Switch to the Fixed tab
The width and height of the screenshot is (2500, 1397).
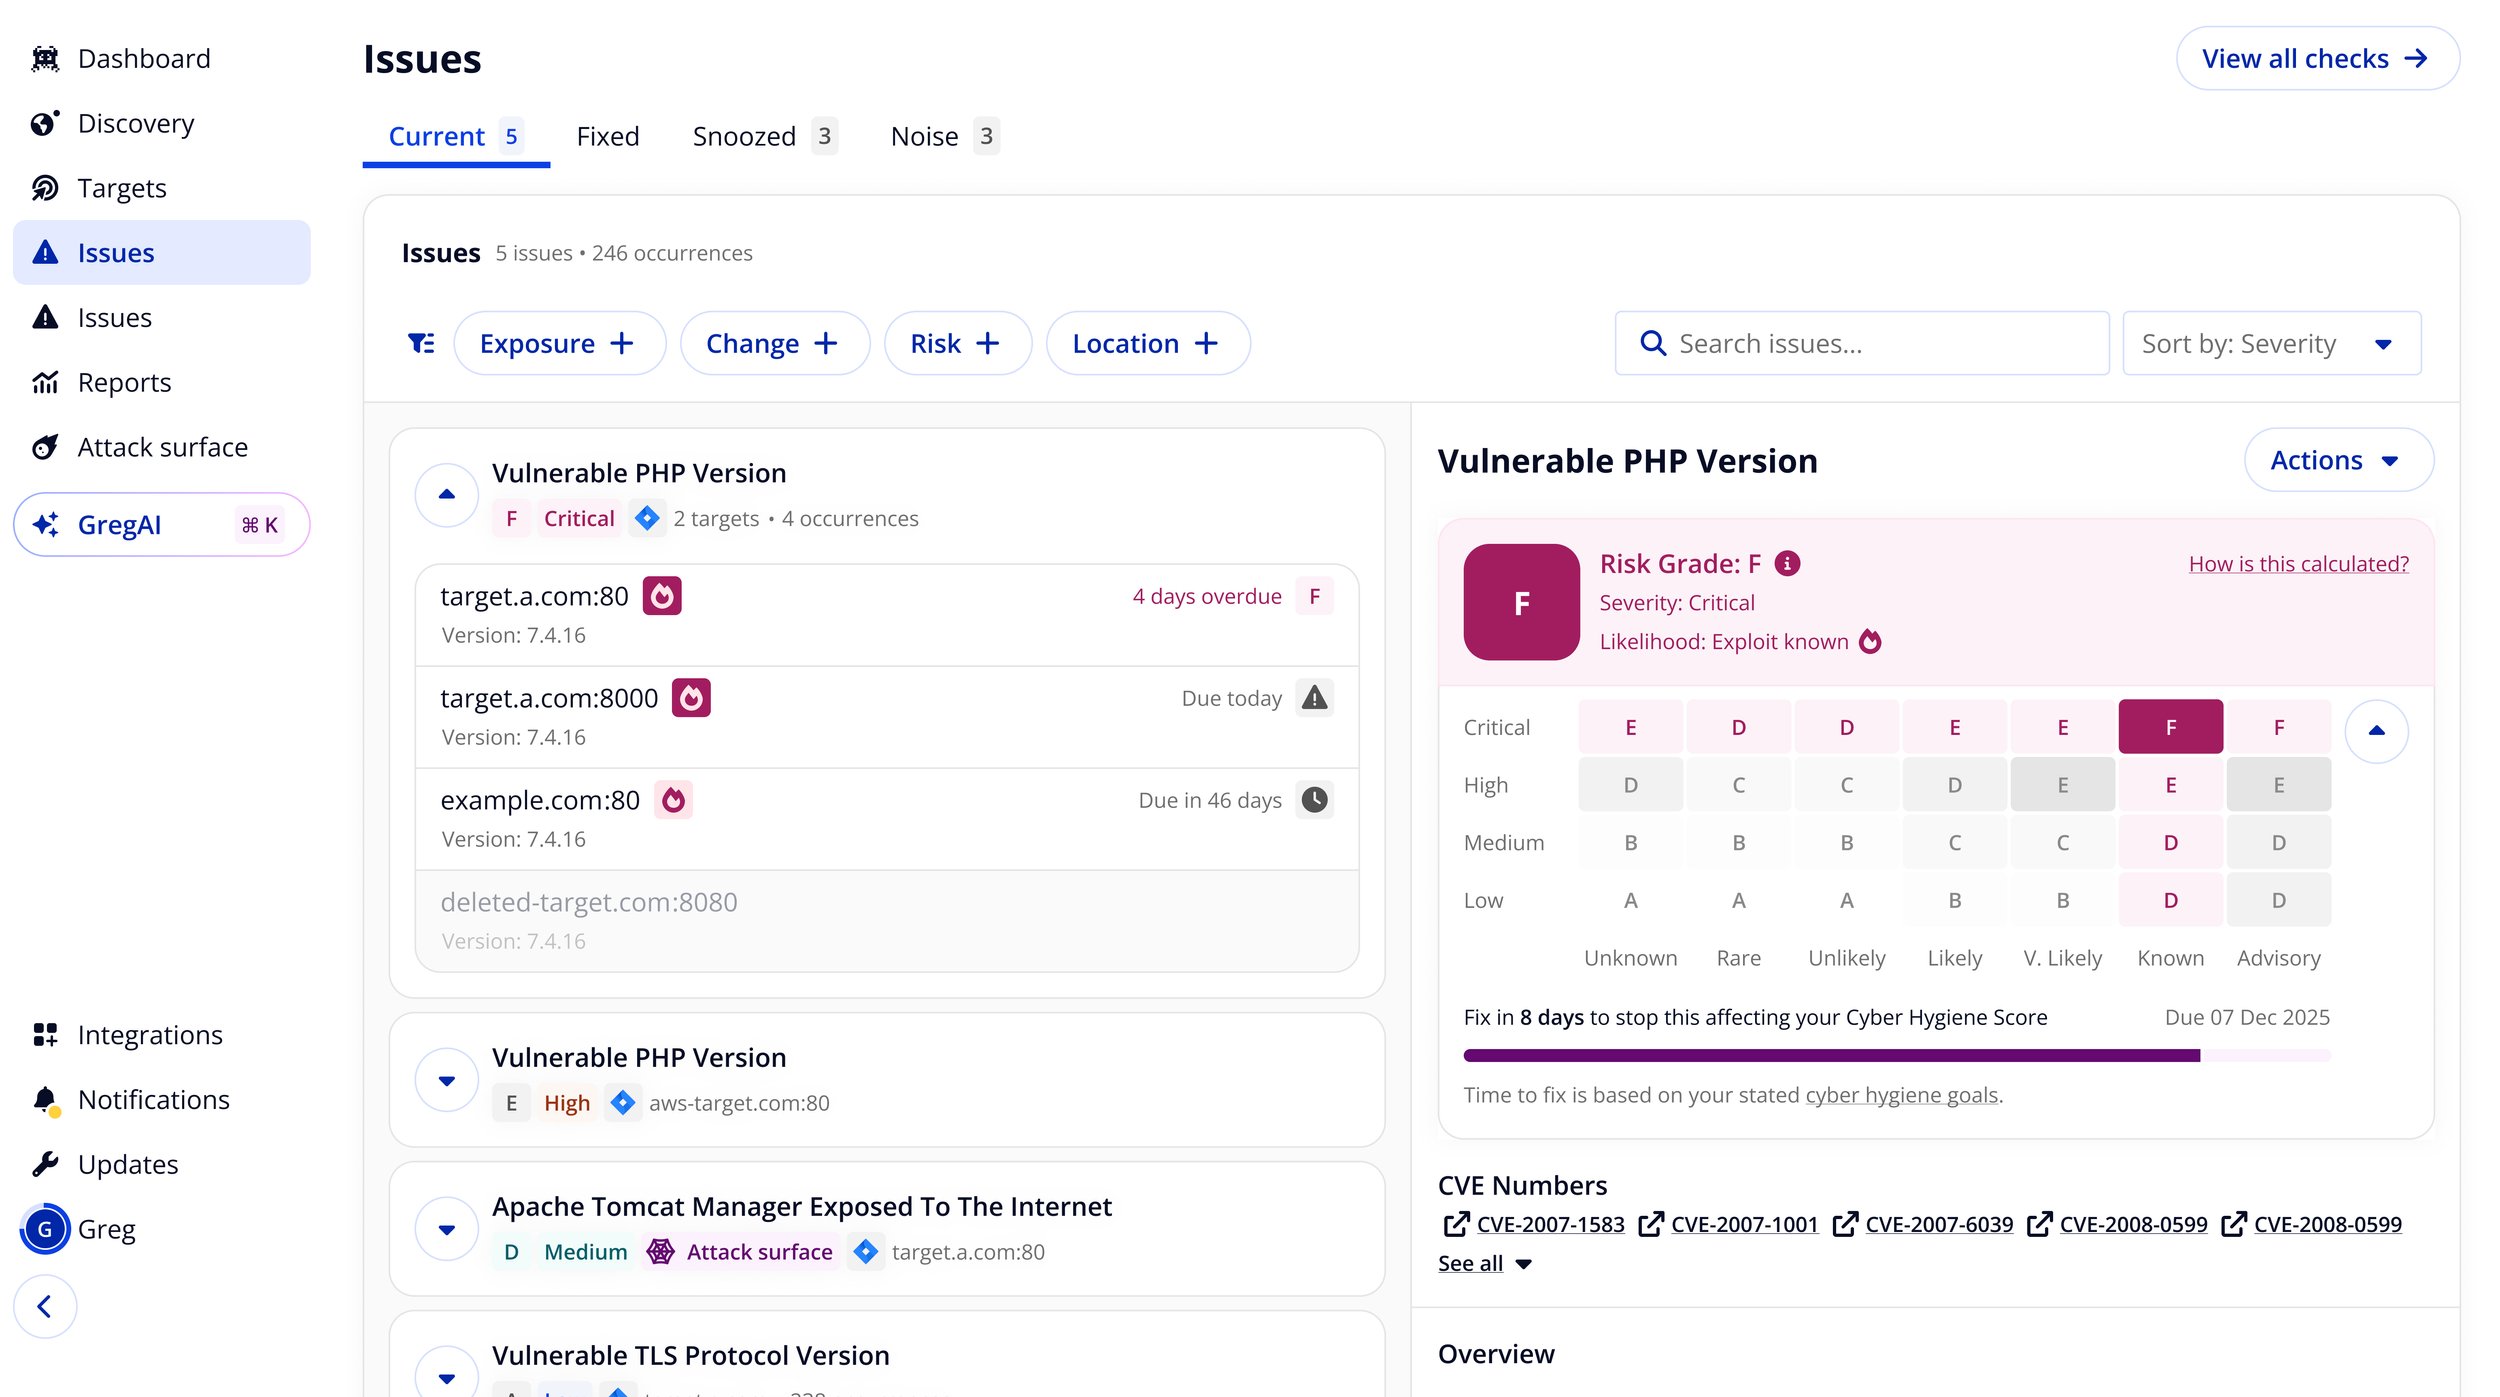[607, 136]
